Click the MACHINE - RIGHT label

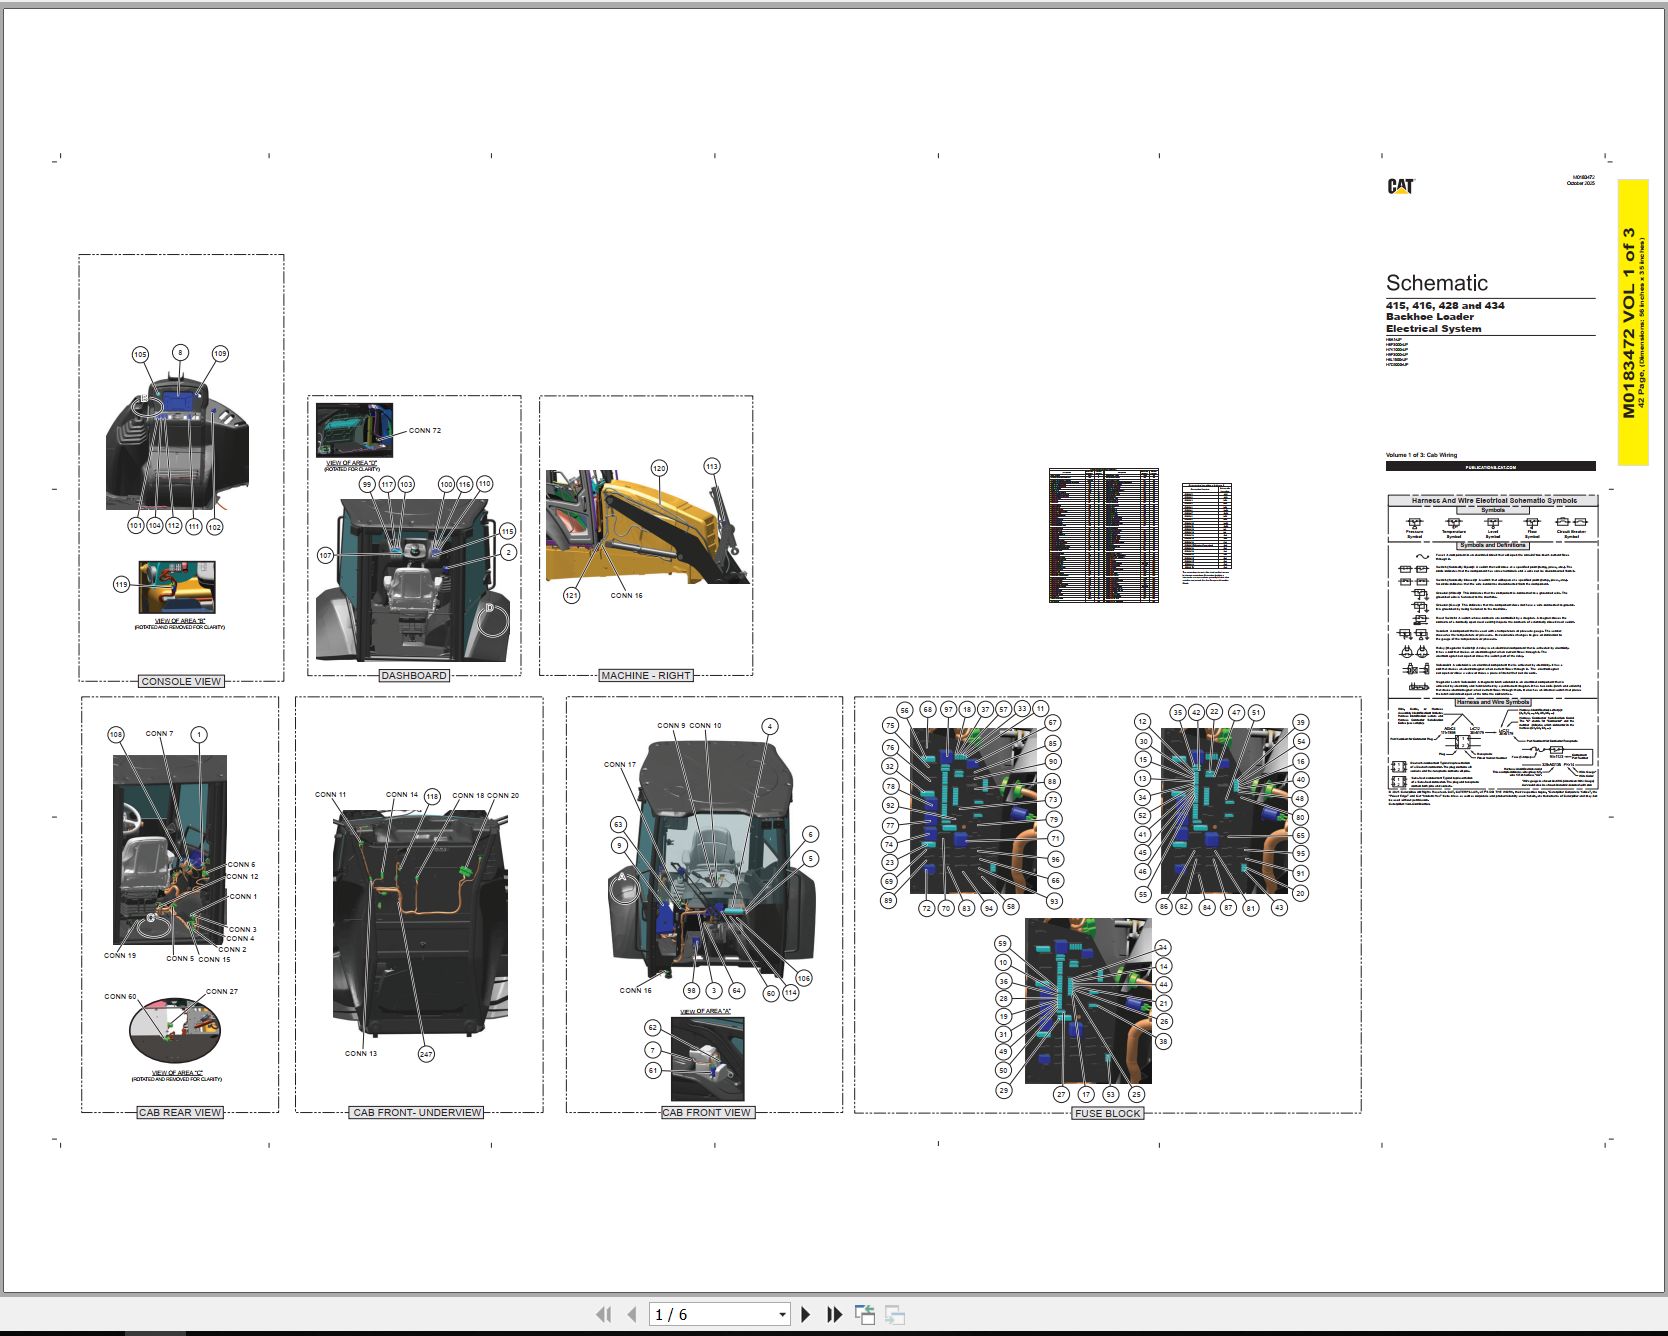point(645,676)
